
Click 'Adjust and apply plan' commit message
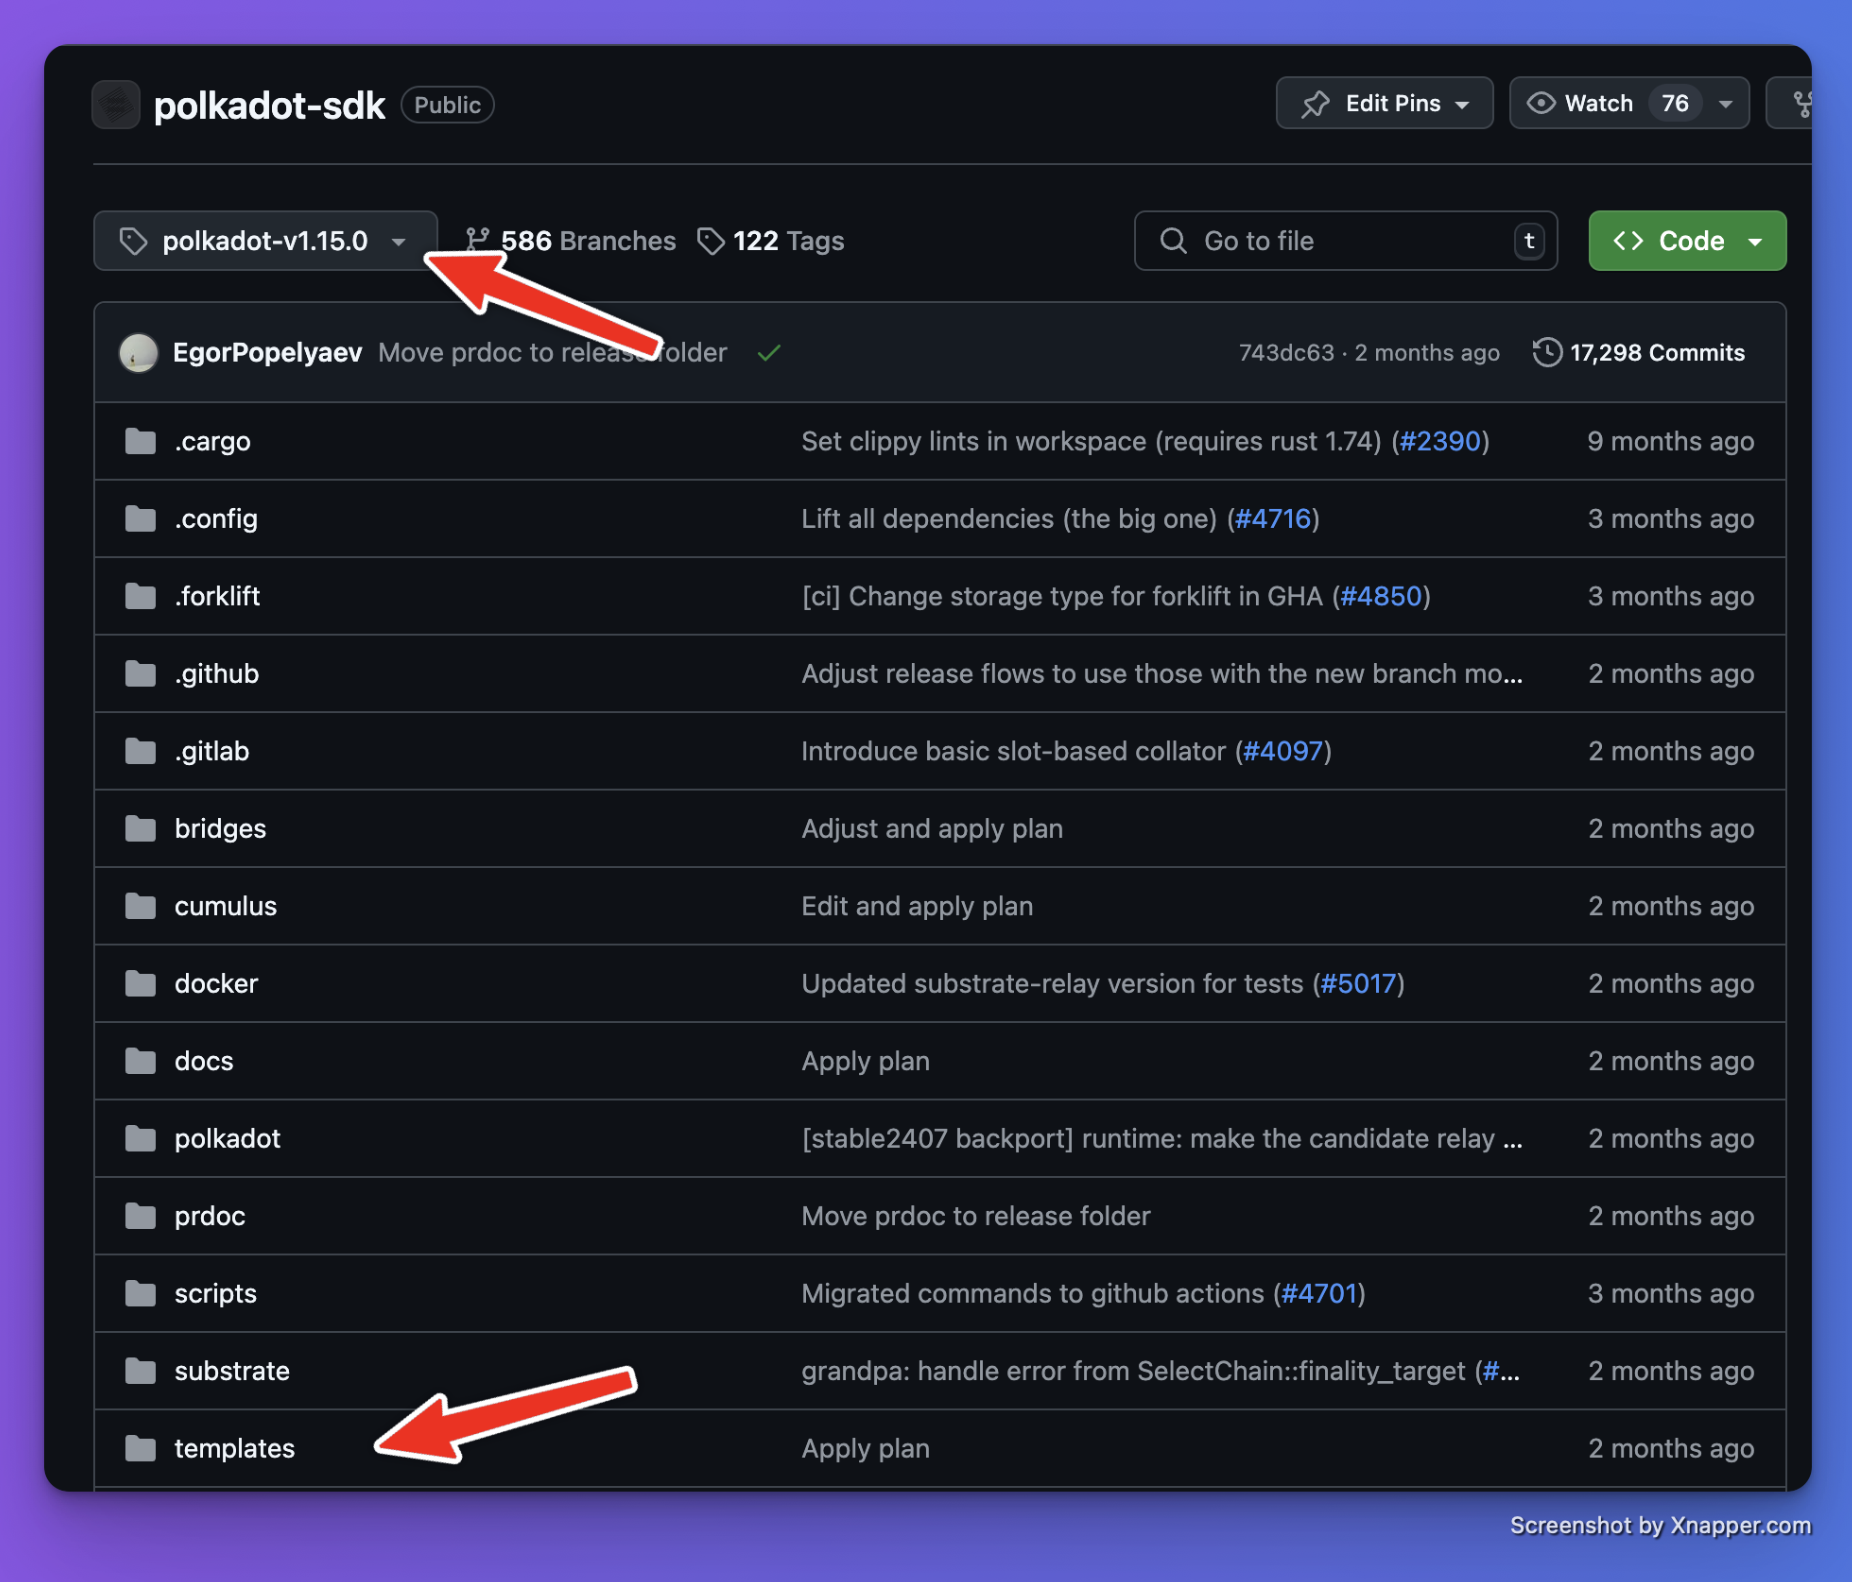click(x=932, y=829)
